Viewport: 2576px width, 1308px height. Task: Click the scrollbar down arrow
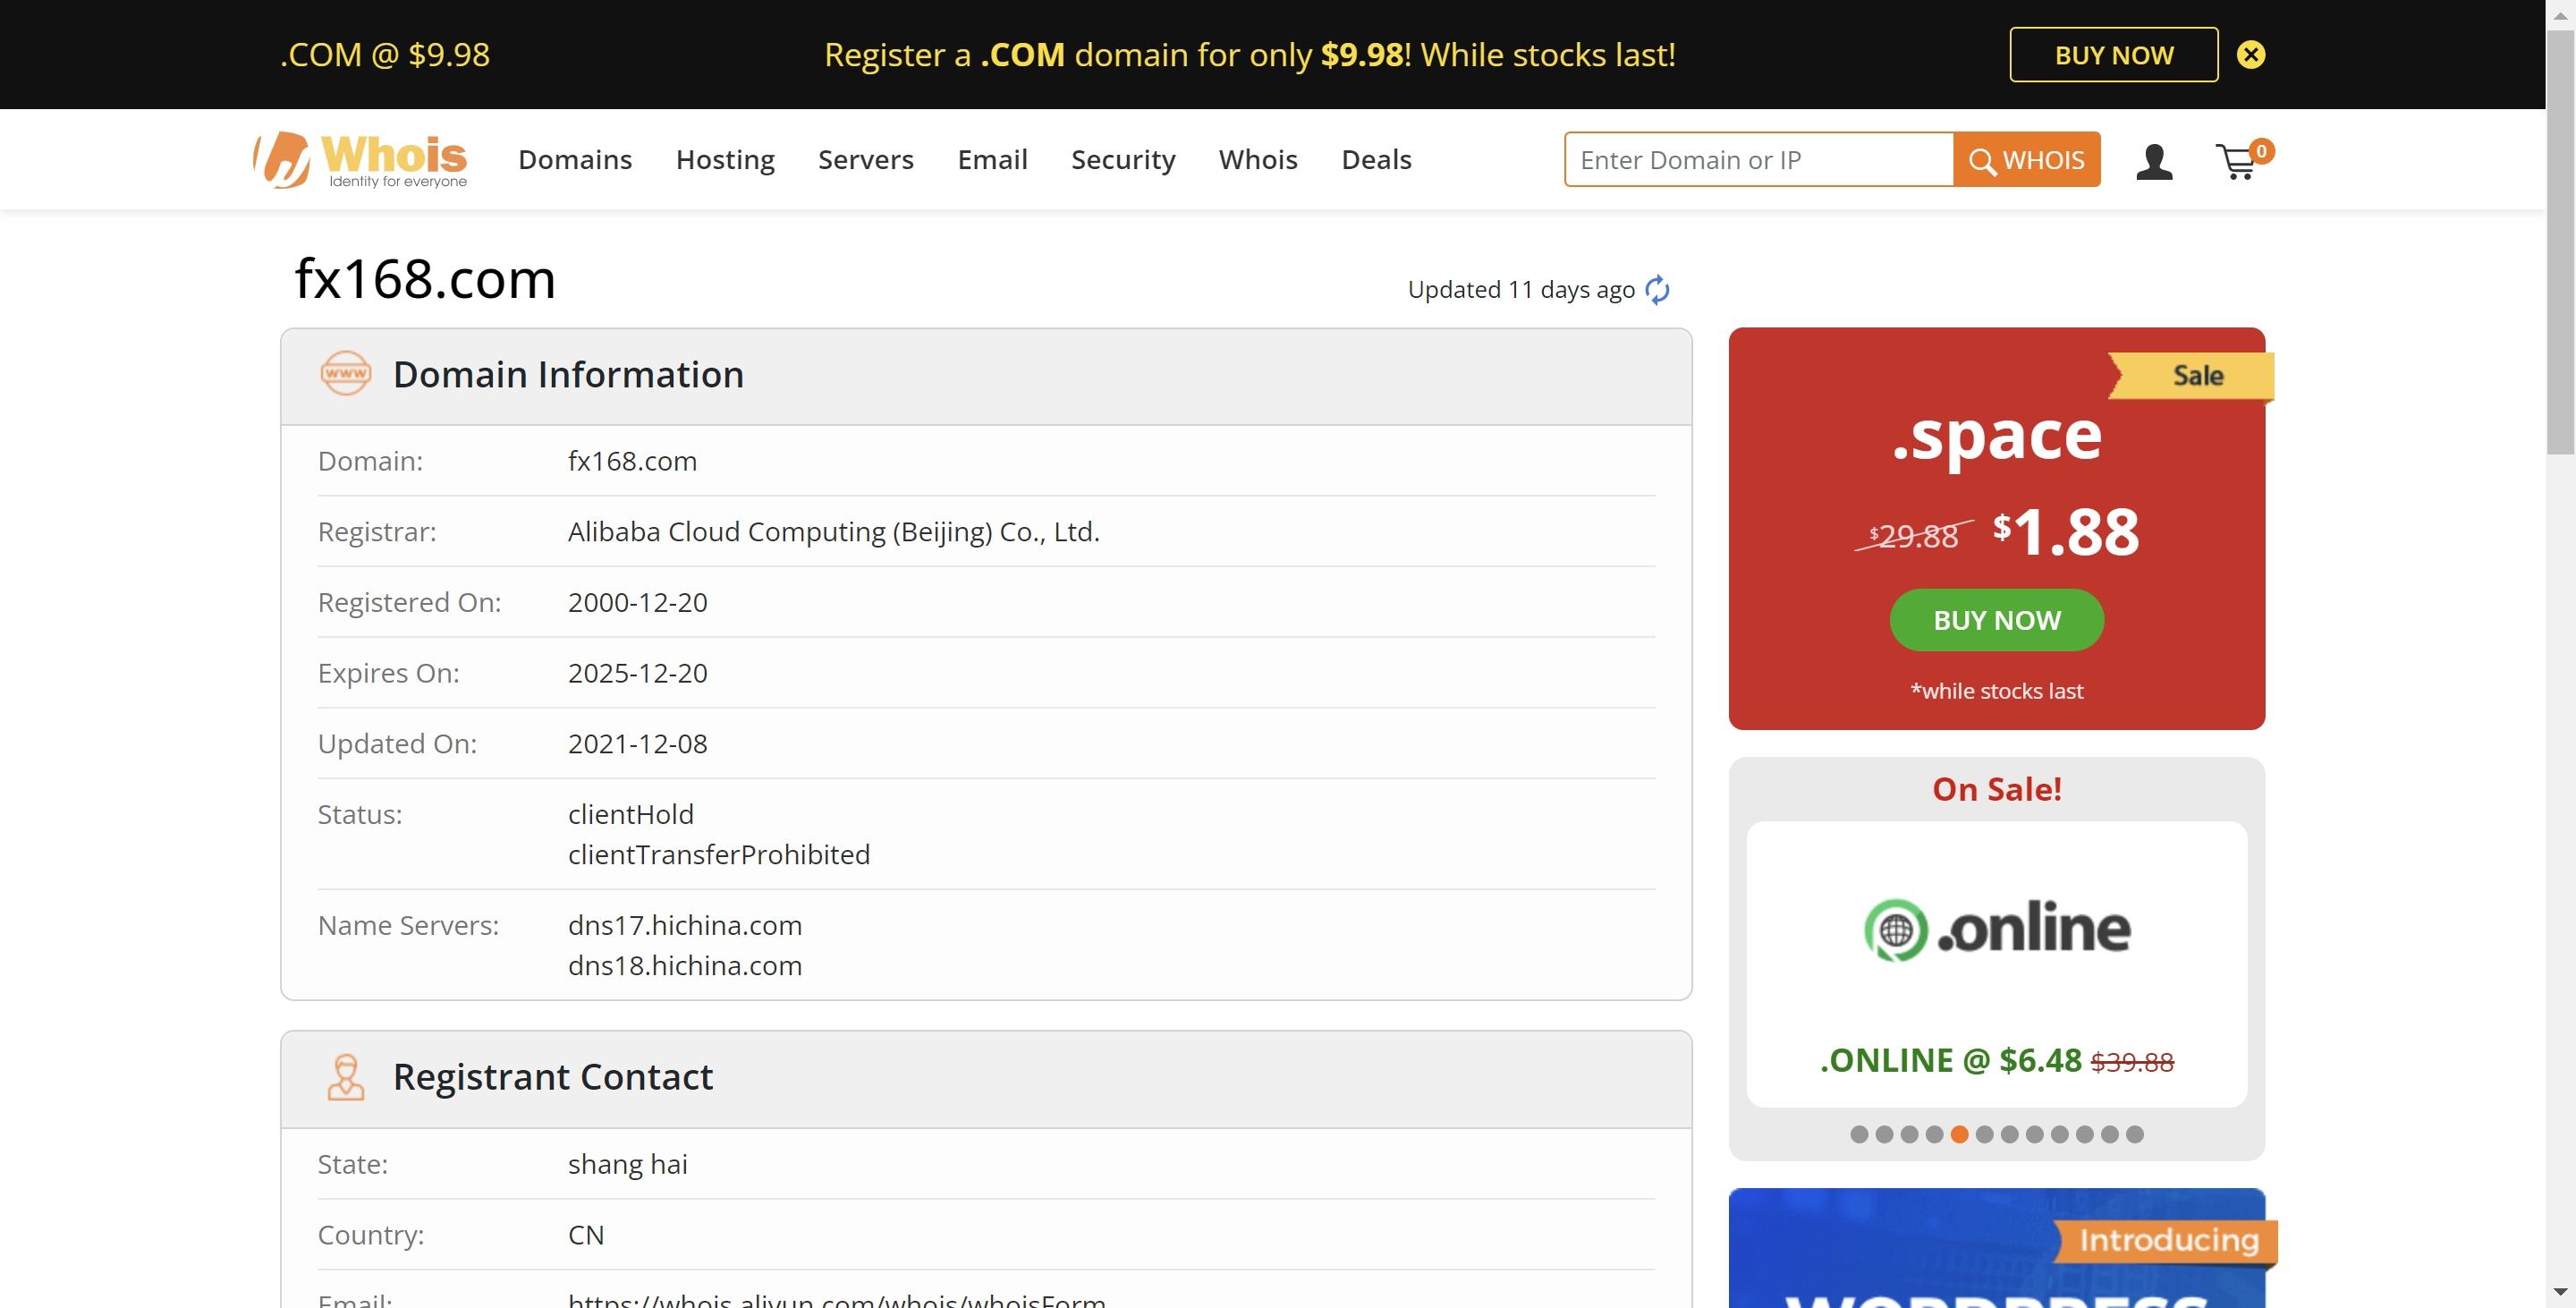2560,1293
